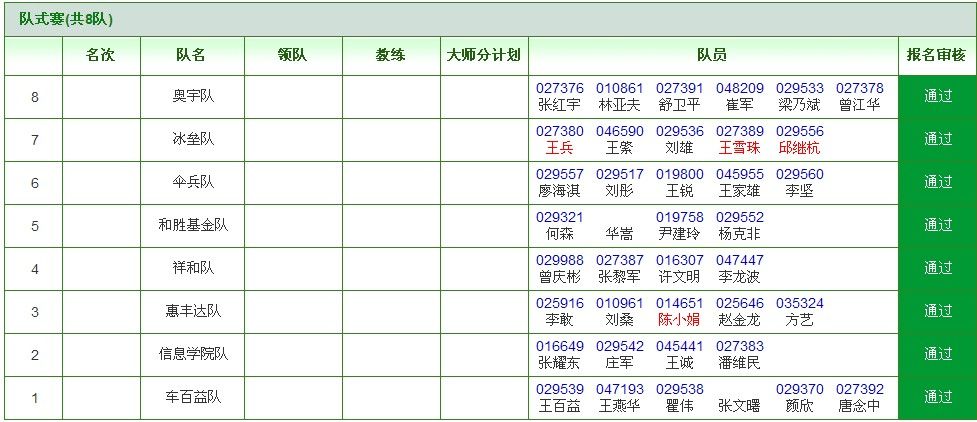Viewport: 977px width, 422px height.
Task: Open player ID link 029557
Action: [559, 174]
